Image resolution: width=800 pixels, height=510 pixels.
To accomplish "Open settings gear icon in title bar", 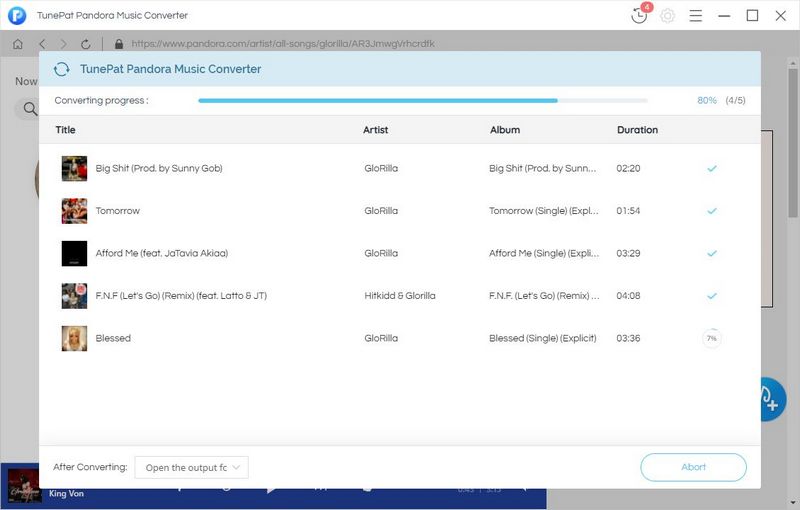I will pyautogui.click(x=667, y=16).
